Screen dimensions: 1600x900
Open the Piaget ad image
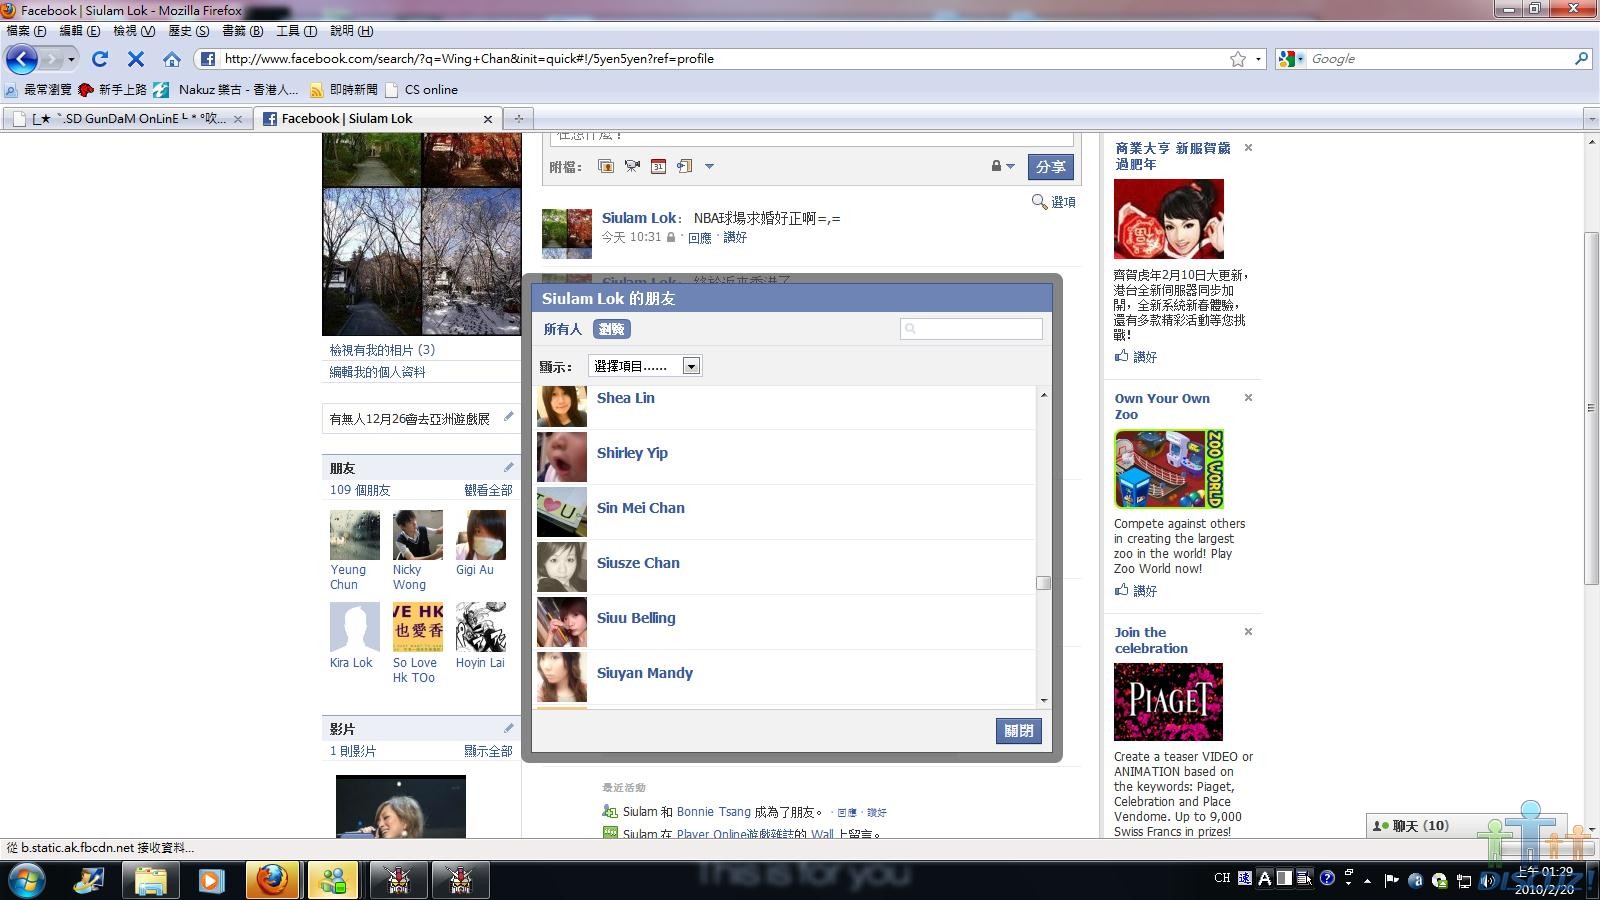click(x=1168, y=702)
